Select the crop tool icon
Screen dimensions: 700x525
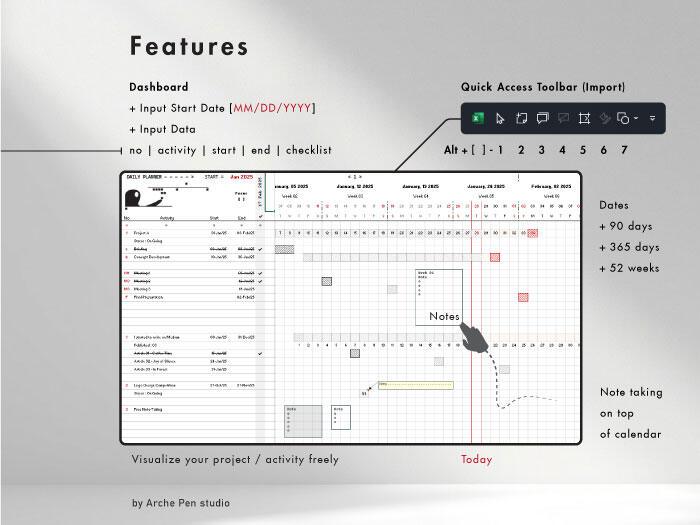(x=584, y=118)
